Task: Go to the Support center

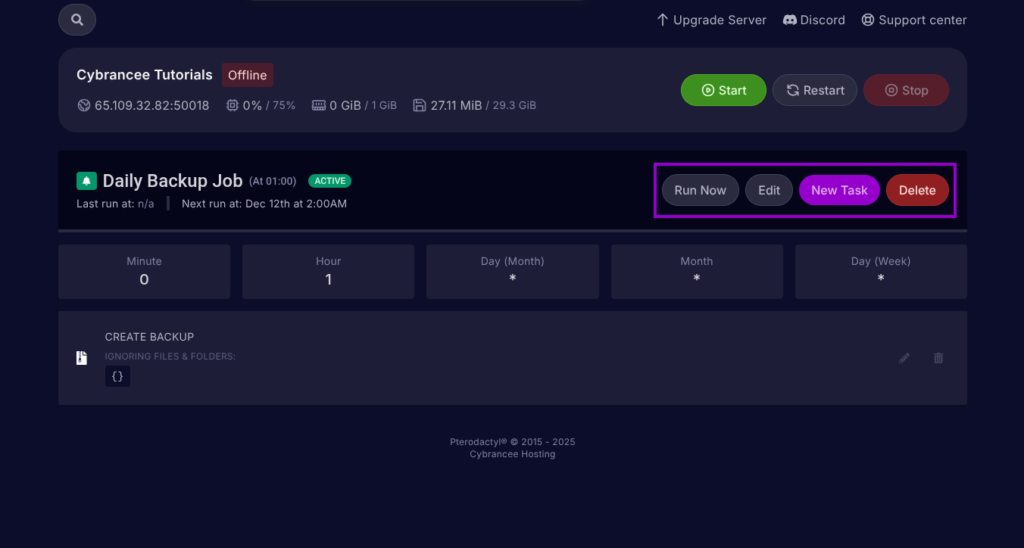Action: [x=914, y=20]
